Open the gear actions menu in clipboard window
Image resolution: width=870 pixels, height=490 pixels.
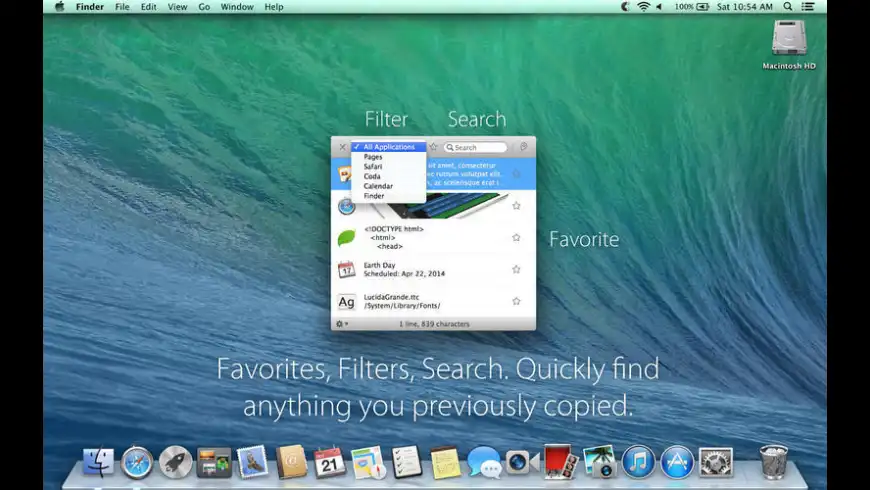342,324
